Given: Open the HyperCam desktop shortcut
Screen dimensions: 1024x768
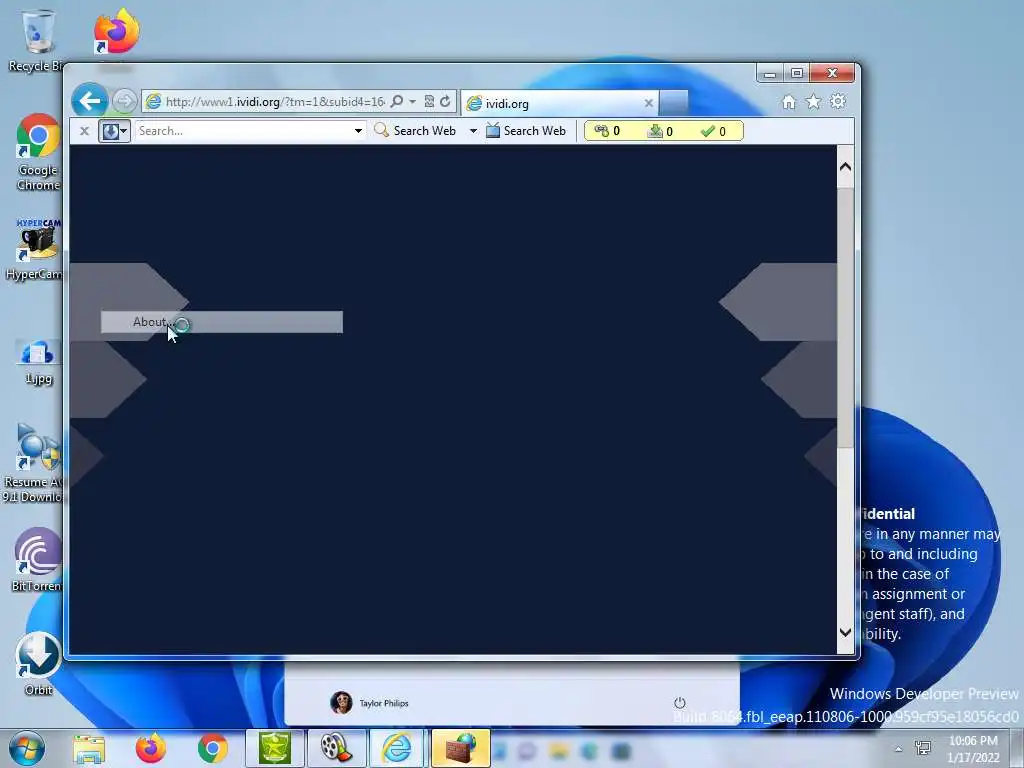Looking at the screenshot, I should (36, 249).
